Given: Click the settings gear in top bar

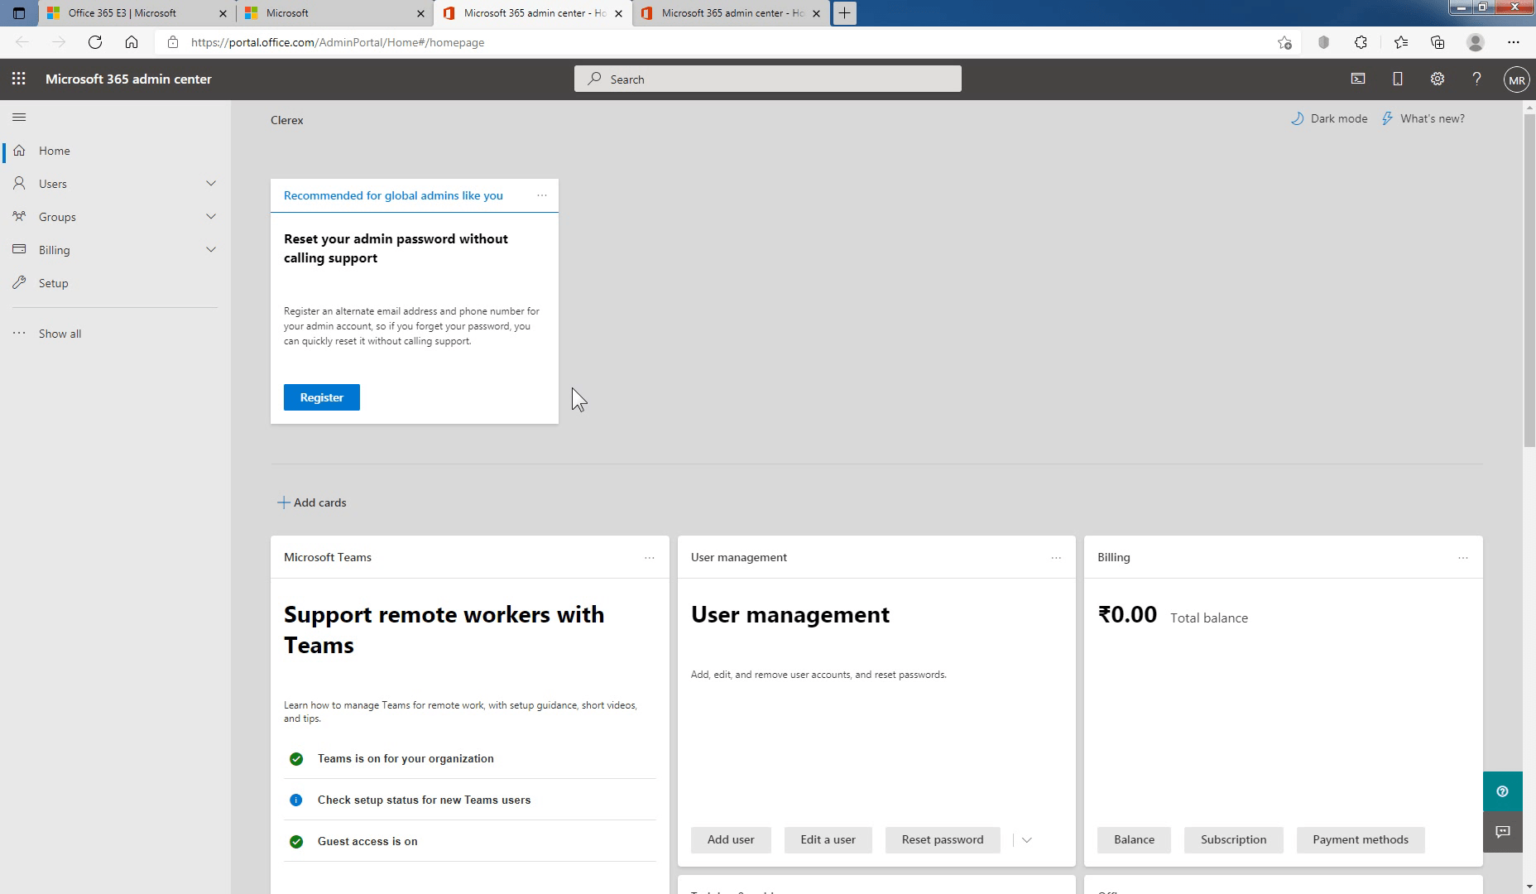Looking at the screenshot, I should click(x=1437, y=78).
